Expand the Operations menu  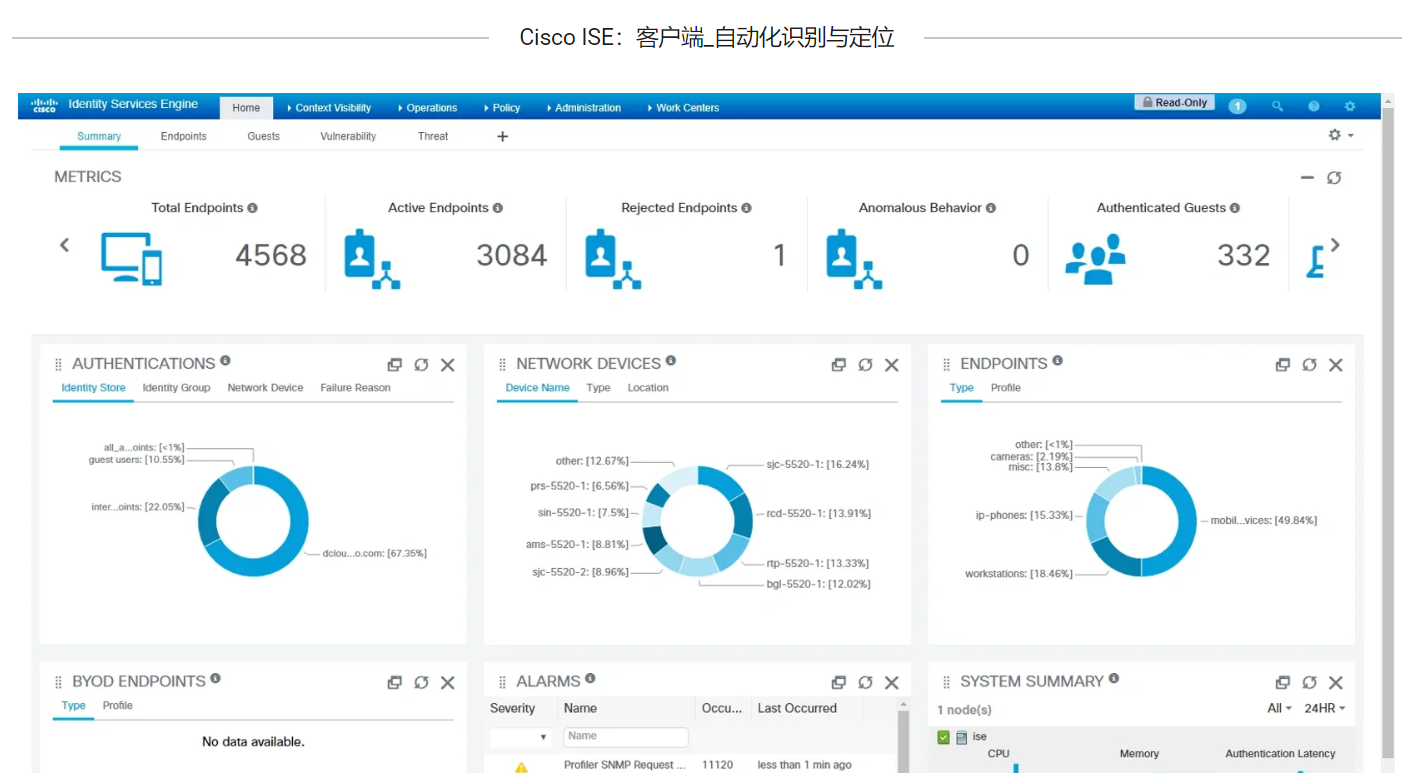427,107
